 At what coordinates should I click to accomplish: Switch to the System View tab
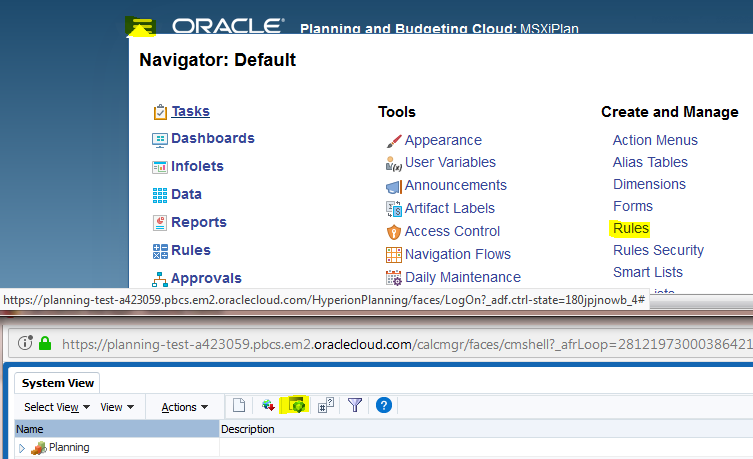(x=57, y=383)
